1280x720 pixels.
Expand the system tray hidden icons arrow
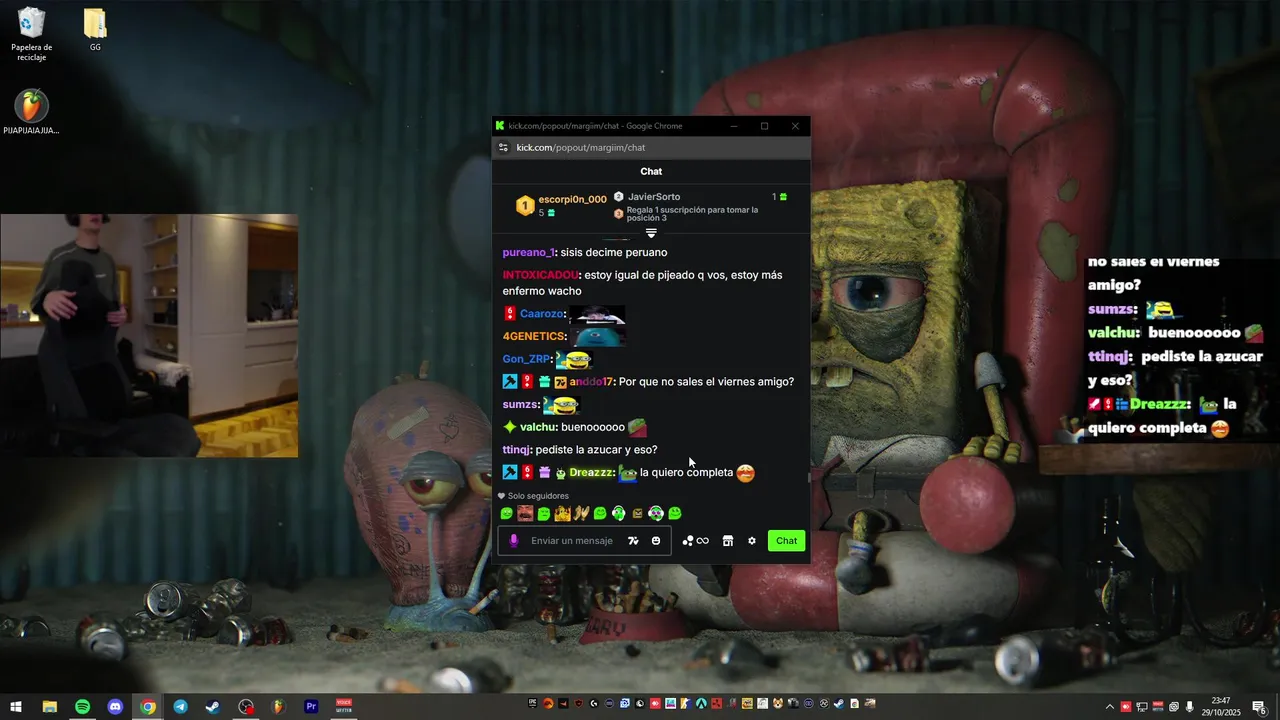tap(1109, 707)
